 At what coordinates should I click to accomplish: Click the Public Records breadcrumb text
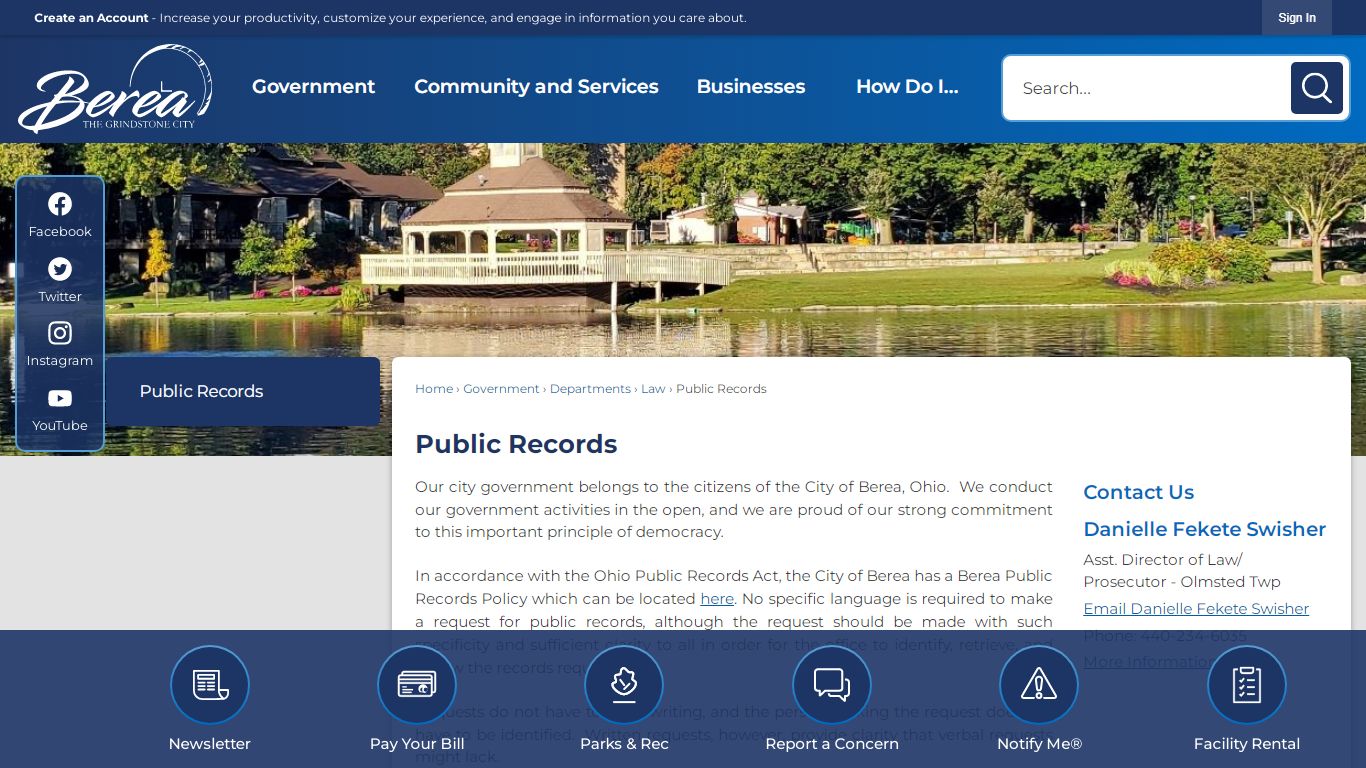[721, 389]
